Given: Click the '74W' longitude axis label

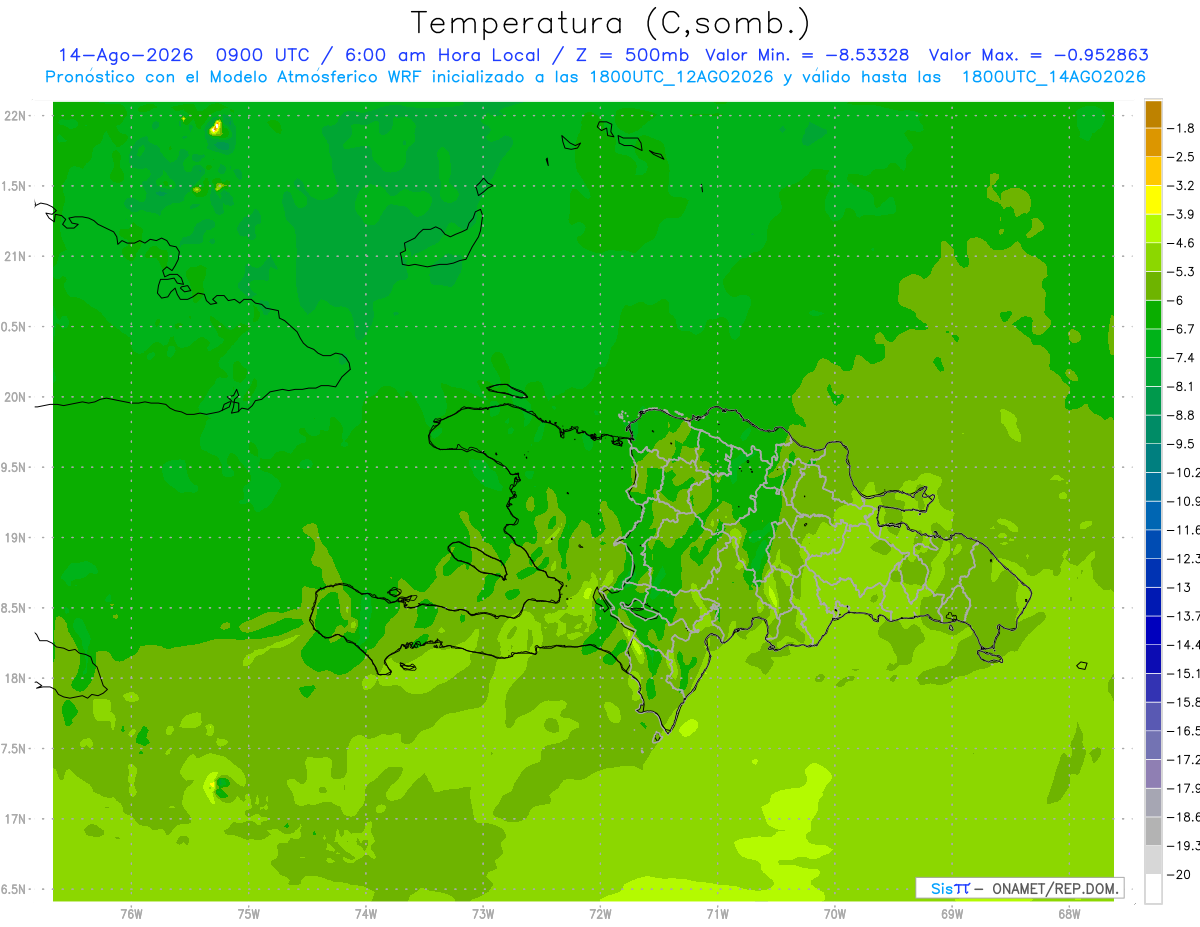Looking at the screenshot, I should [365, 914].
